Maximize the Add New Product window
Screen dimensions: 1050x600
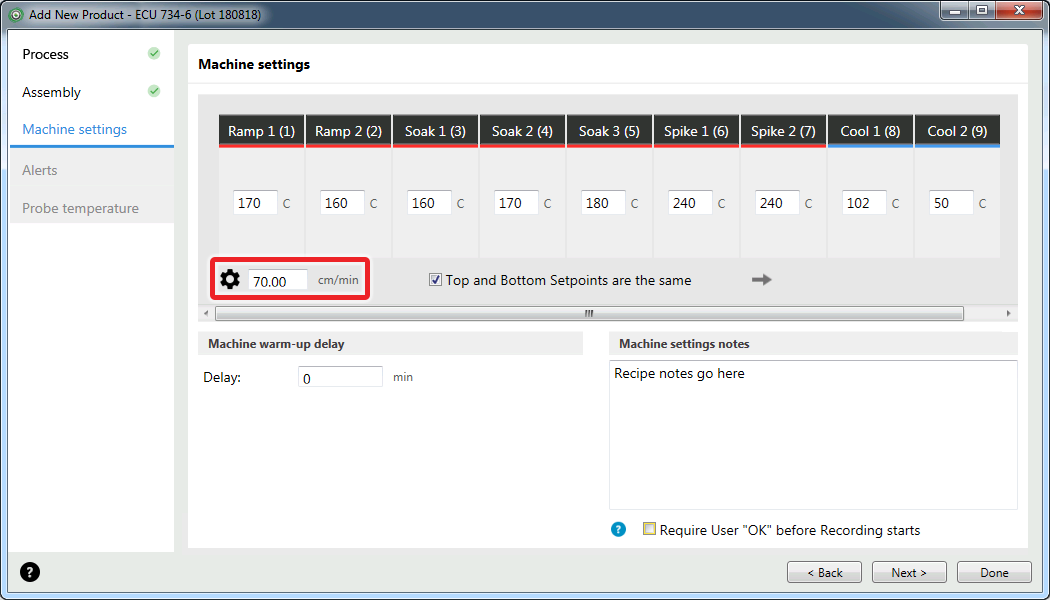tap(982, 11)
